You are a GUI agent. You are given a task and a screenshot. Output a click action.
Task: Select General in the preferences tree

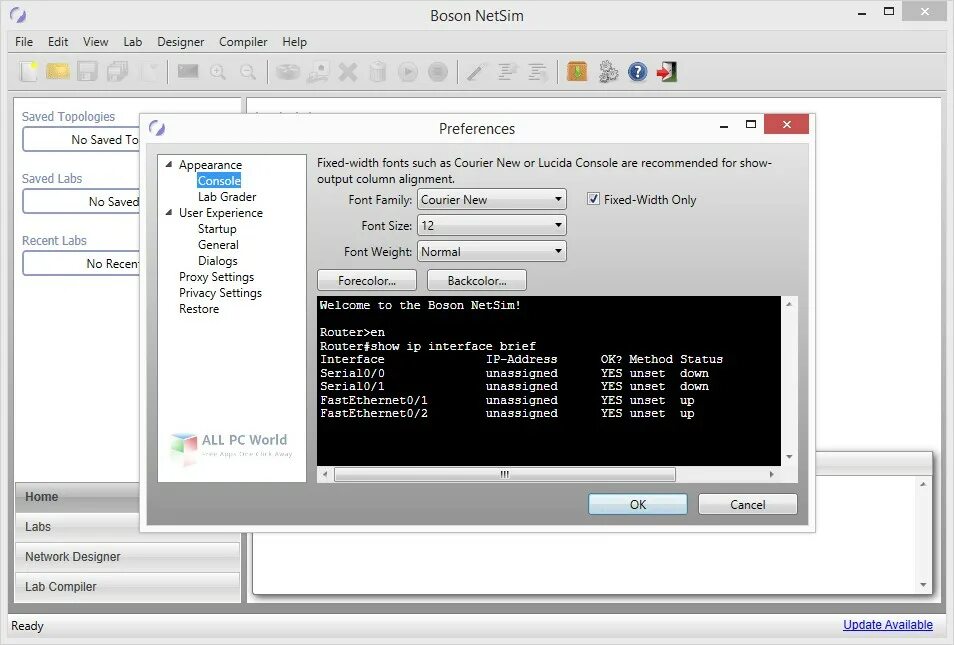tap(218, 245)
